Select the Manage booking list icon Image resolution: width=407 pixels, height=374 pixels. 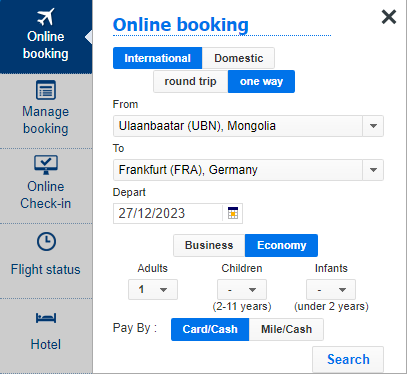46,90
